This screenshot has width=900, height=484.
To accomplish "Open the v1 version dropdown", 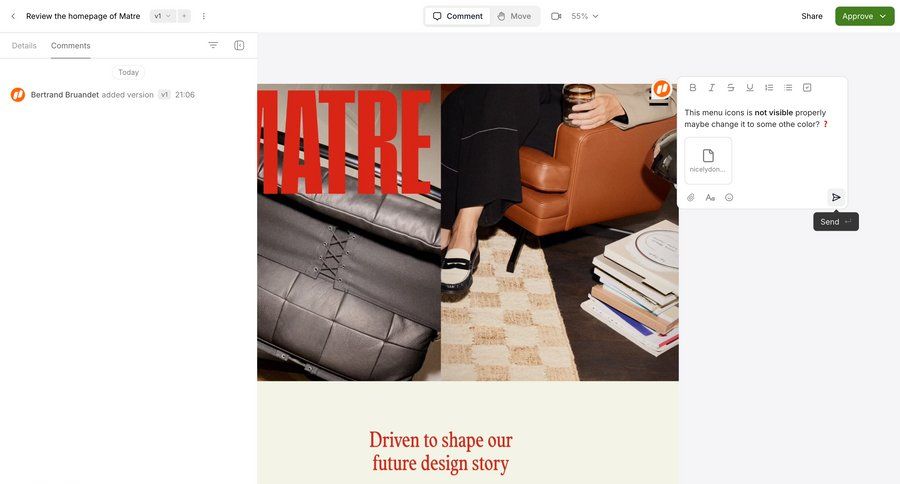I will 162,16.
